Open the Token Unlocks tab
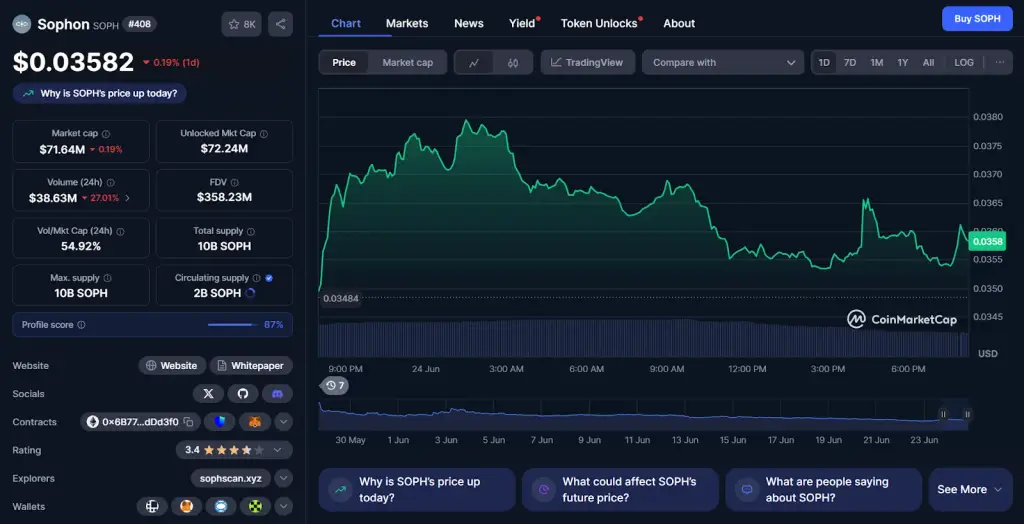Viewport: 1024px width, 524px height. (x=599, y=23)
